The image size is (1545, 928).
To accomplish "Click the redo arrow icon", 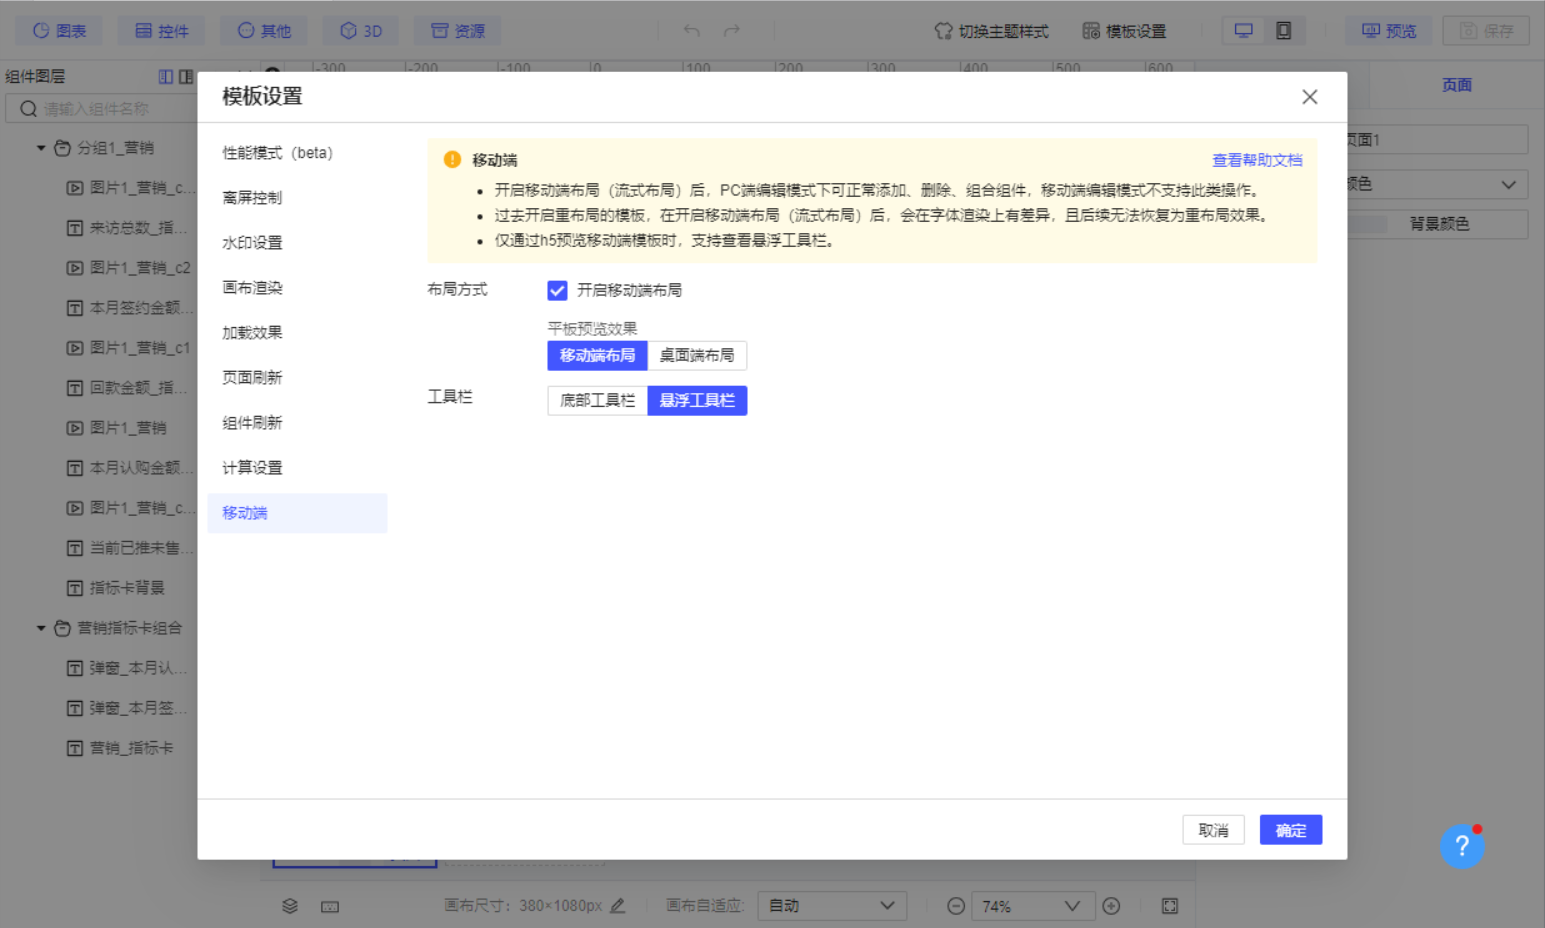I will click(732, 31).
